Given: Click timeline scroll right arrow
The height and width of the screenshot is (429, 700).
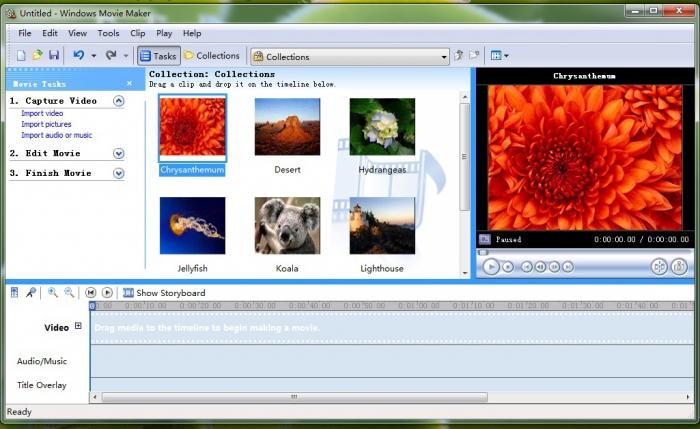Looking at the screenshot, I should (688, 397).
